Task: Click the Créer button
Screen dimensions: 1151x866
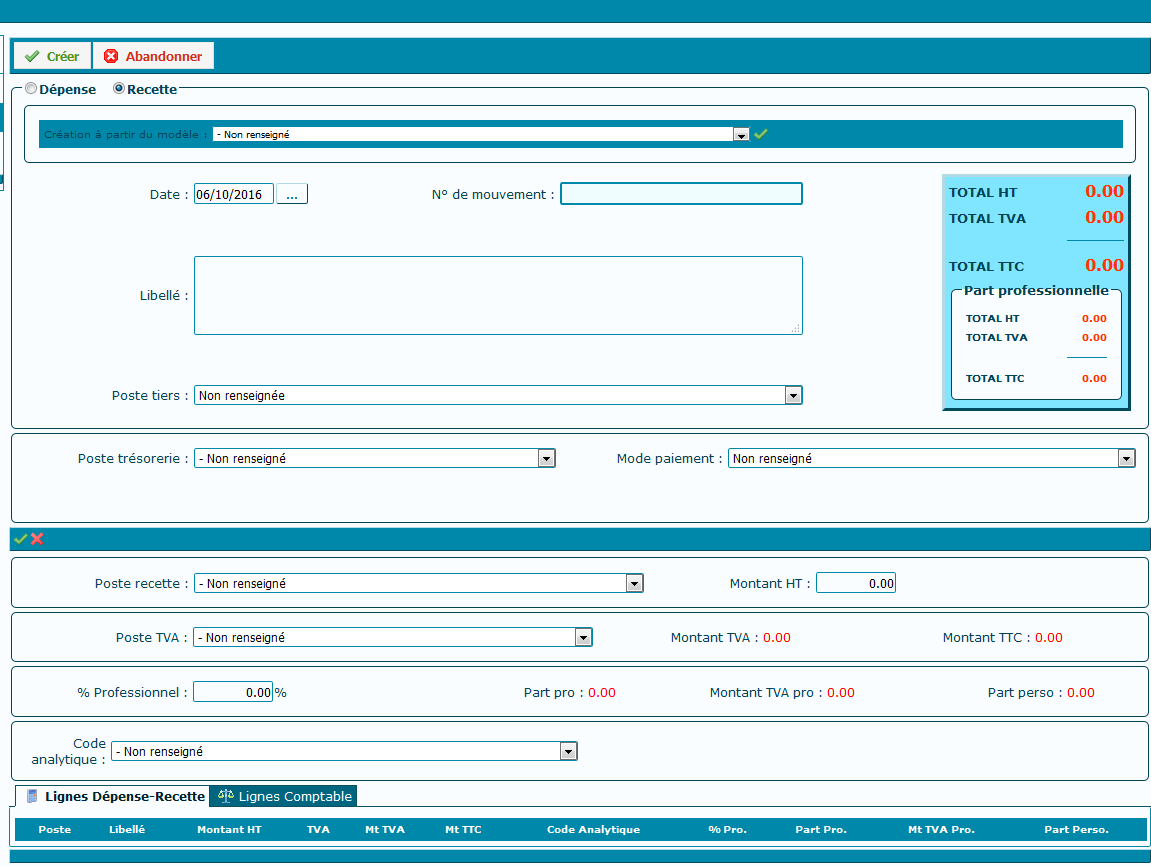Action: [x=52, y=56]
